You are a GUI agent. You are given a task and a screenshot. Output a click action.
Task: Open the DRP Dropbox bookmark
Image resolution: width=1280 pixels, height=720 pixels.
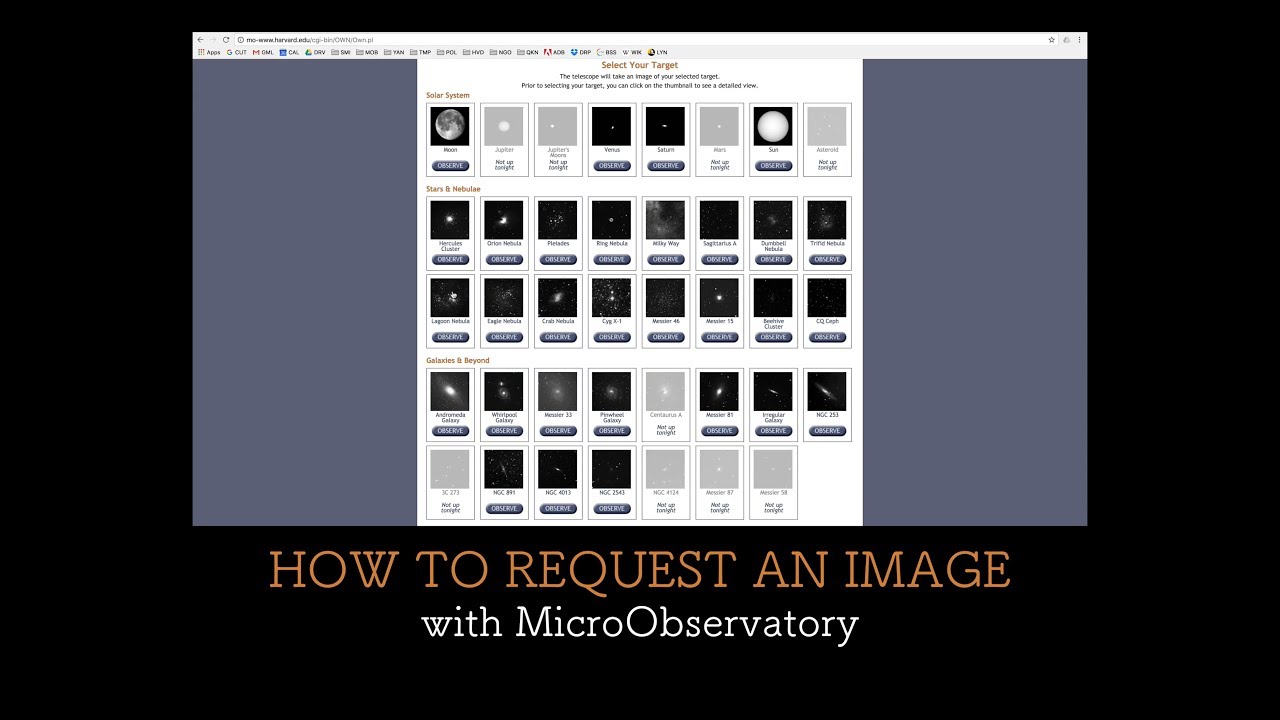pos(581,52)
